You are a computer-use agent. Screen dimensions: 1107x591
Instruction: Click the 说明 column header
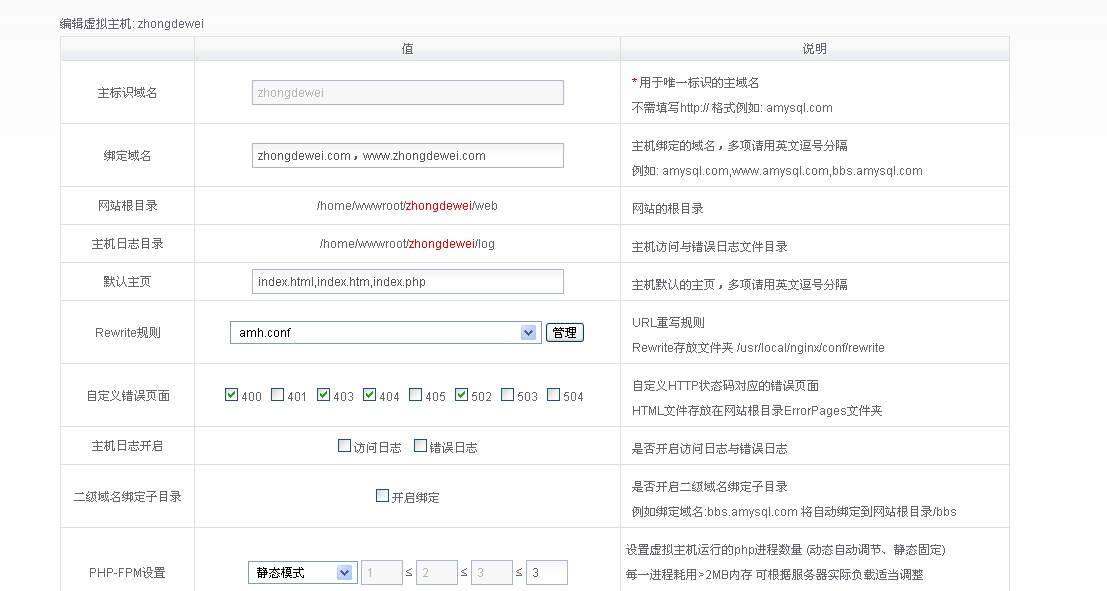814,49
